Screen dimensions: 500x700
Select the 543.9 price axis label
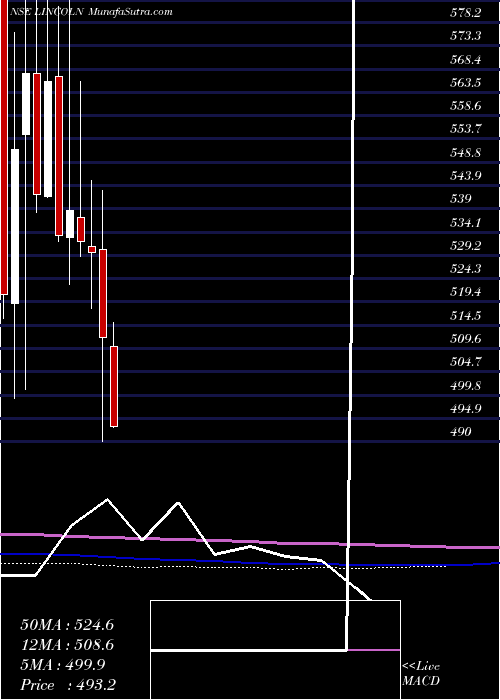tap(466, 176)
